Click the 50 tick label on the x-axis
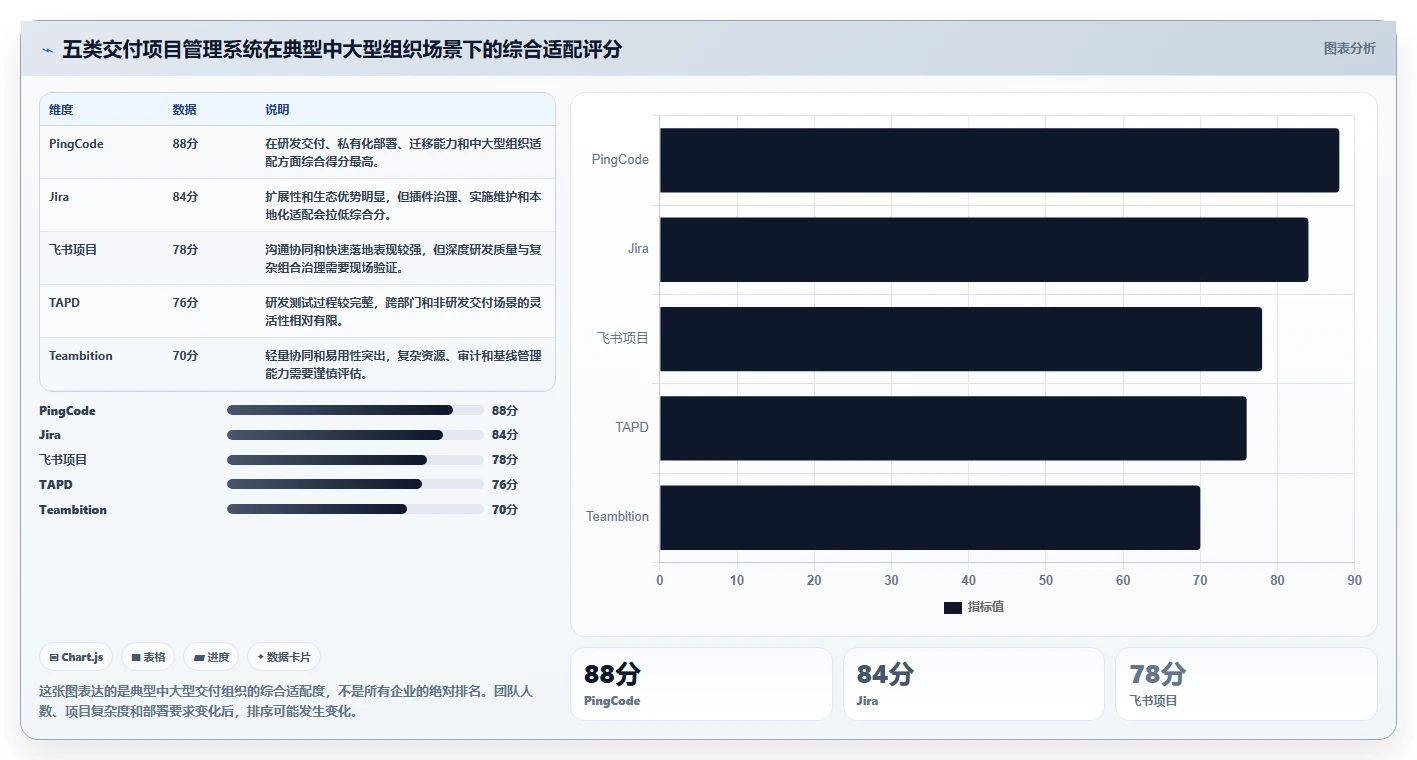The width and height of the screenshot is (1417, 760). coord(1046,581)
